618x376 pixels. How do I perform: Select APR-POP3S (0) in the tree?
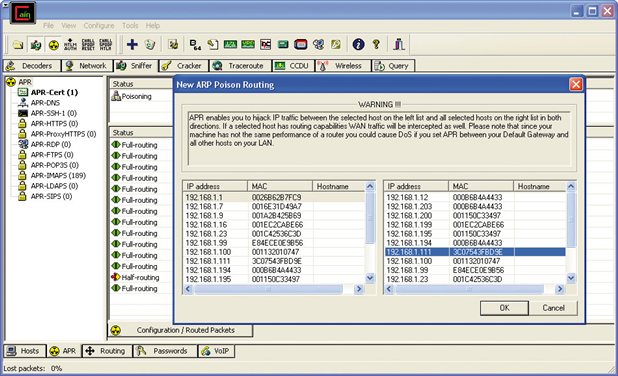coord(55,165)
